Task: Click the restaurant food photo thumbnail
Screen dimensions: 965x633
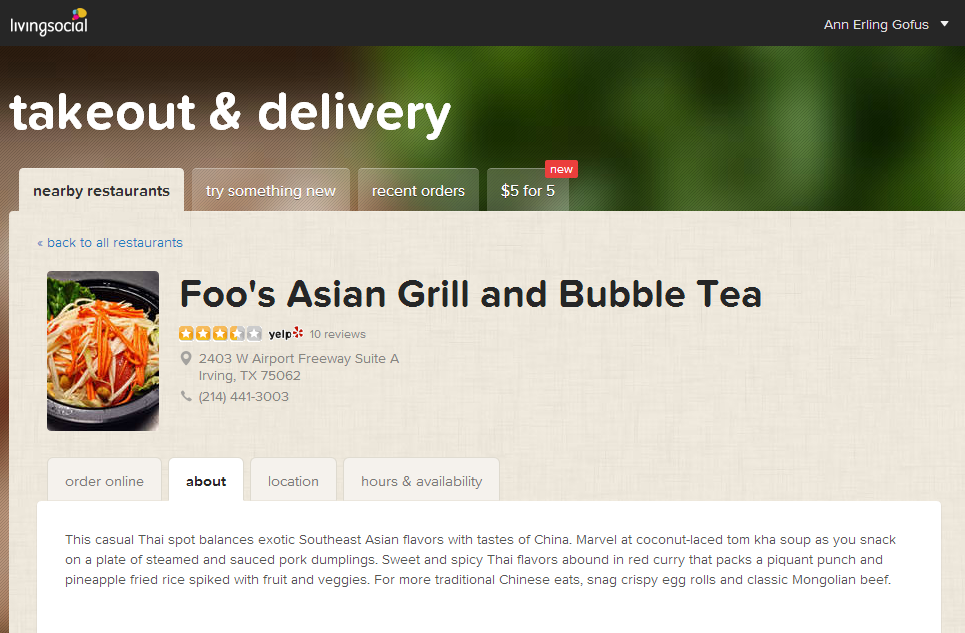Action: pos(103,351)
